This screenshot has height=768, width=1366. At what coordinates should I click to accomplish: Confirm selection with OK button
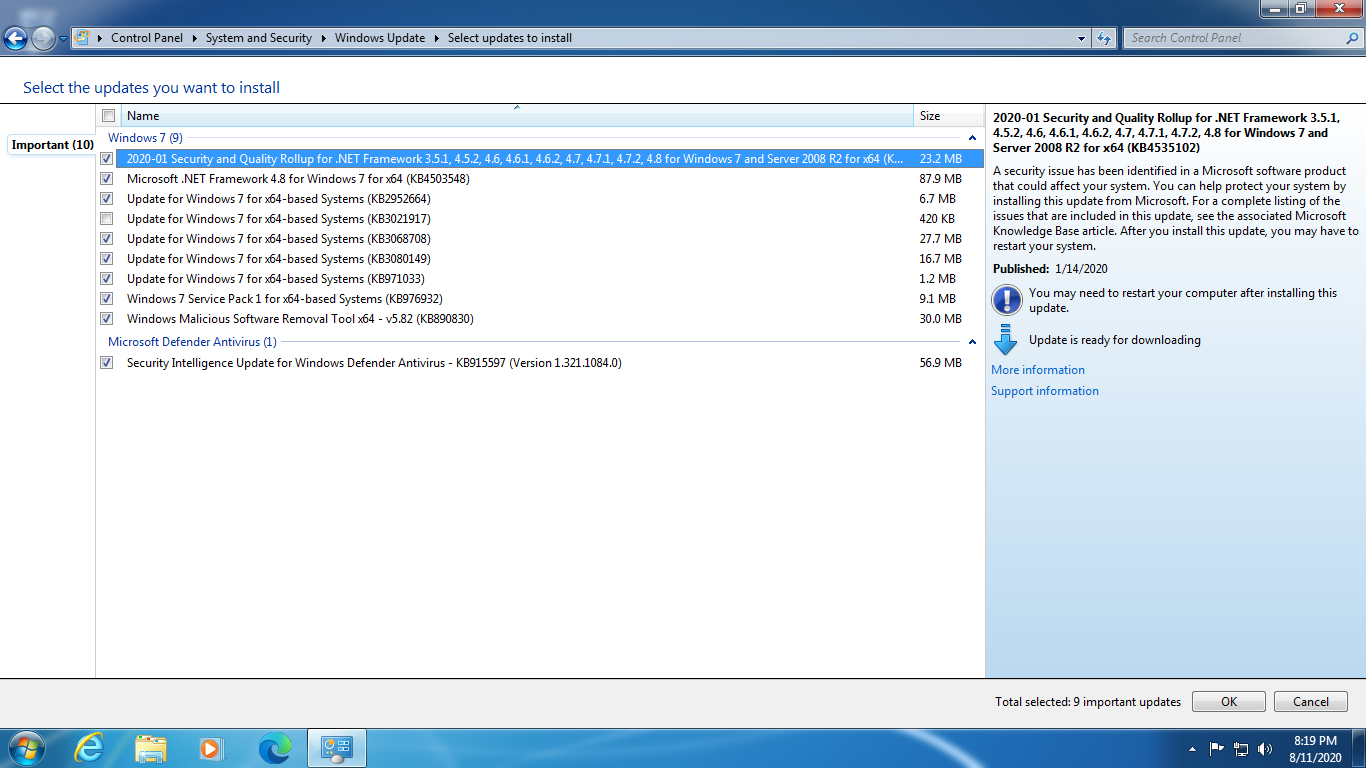(1229, 702)
